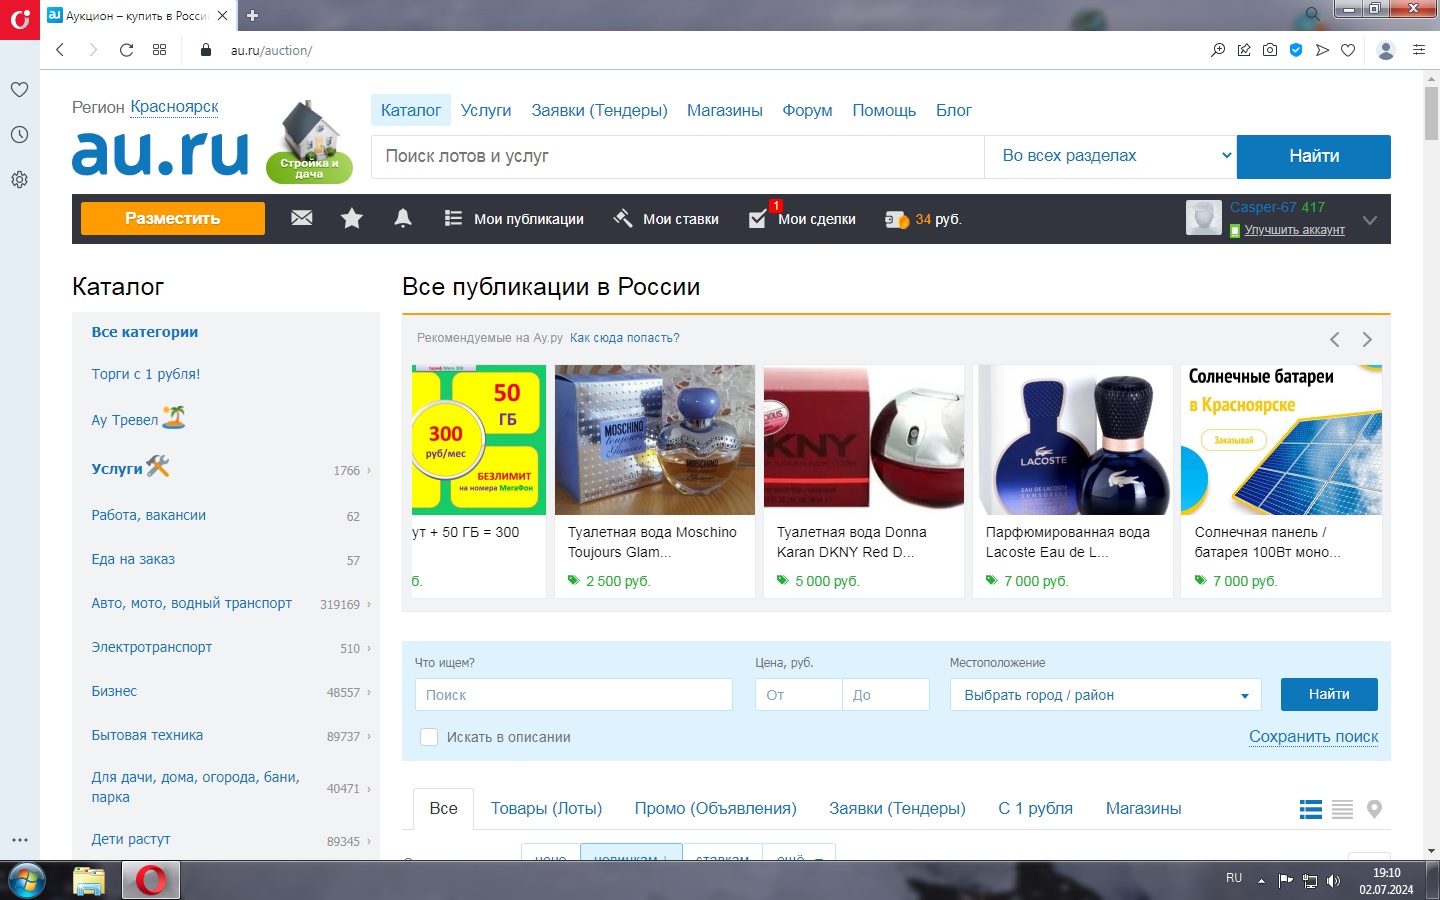This screenshot has width=1440, height=900.
Task: Open Магазины in top menu
Action: pos(725,110)
